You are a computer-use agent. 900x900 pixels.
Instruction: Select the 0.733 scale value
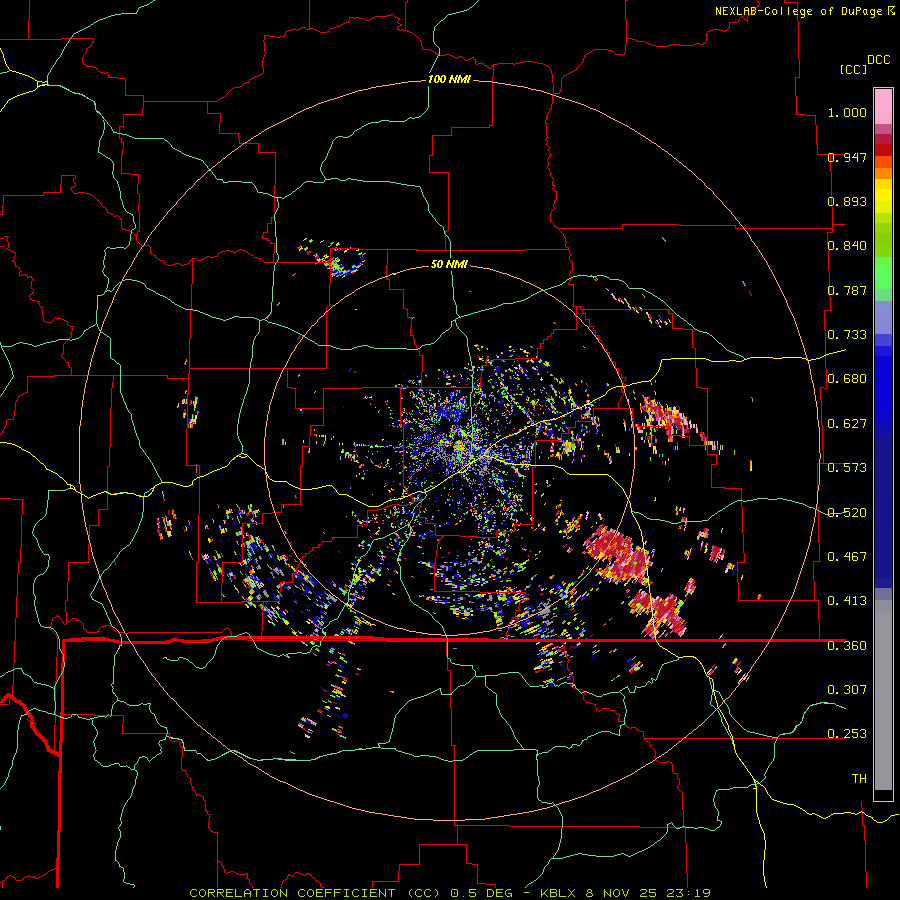(x=847, y=335)
